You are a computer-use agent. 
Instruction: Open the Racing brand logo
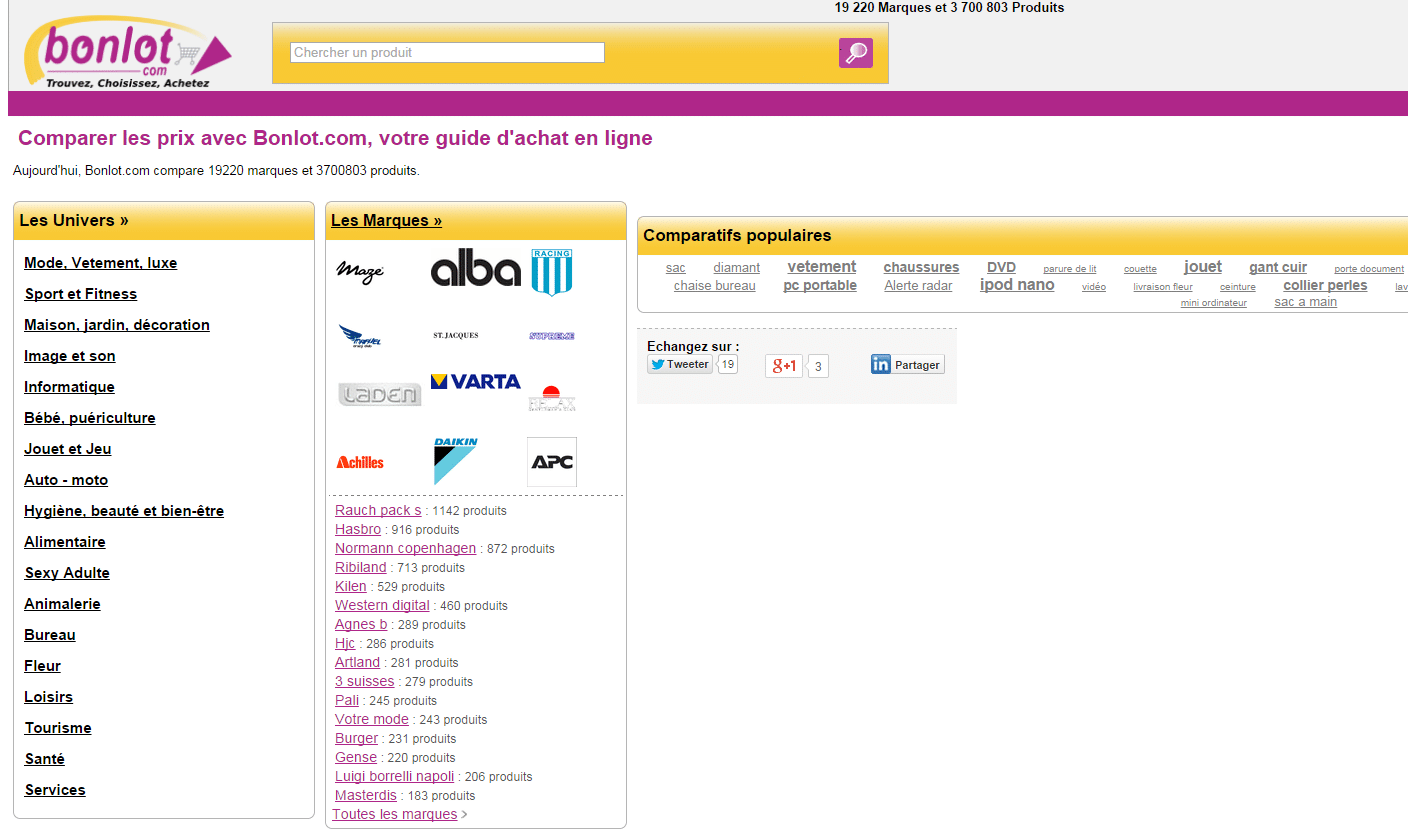(551, 272)
